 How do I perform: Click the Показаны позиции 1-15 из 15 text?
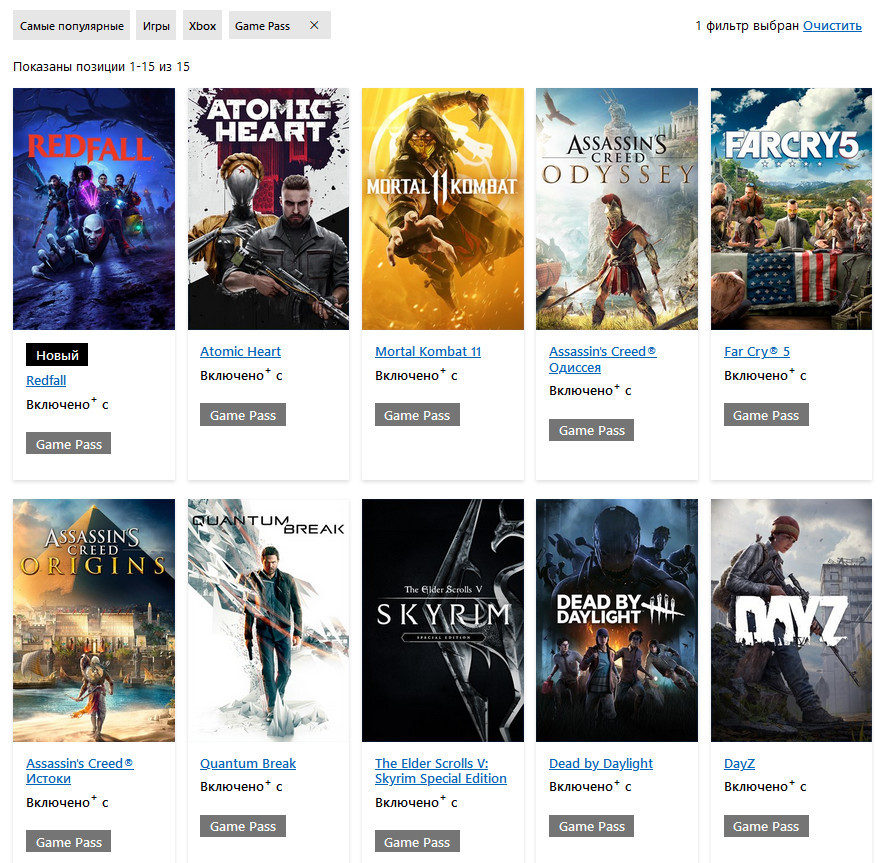[101, 66]
